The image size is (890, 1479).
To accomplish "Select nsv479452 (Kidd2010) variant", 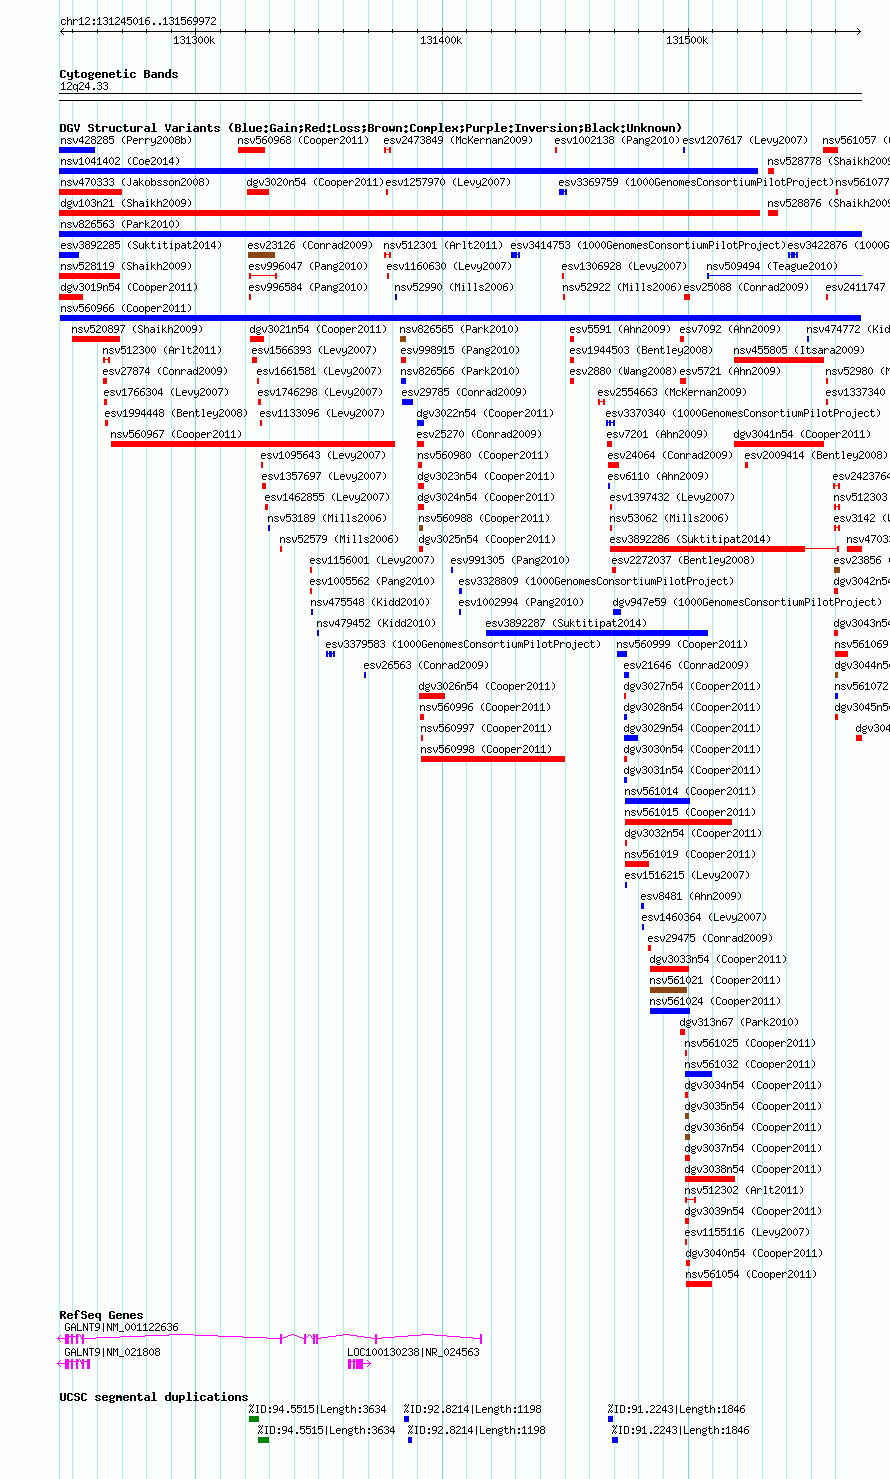I will pyautogui.click(x=376, y=624).
